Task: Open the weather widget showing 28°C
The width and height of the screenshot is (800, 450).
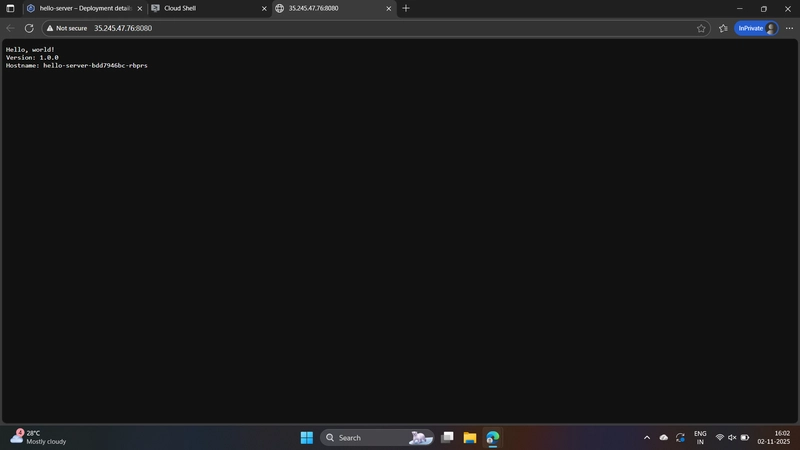Action: click(x=38, y=437)
